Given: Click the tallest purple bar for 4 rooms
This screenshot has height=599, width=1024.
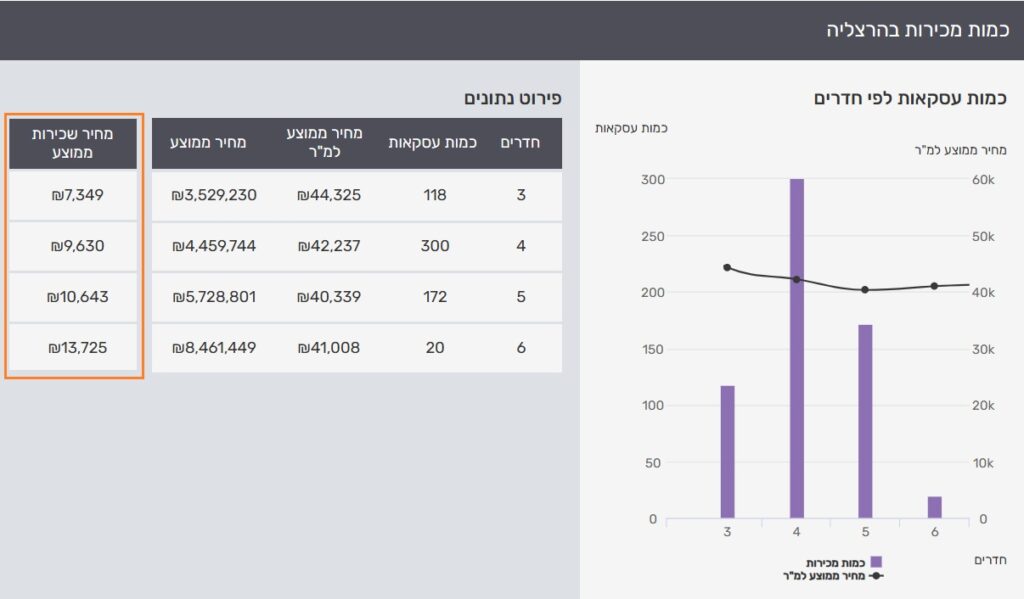Looking at the screenshot, I should pyautogui.click(x=797, y=350).
